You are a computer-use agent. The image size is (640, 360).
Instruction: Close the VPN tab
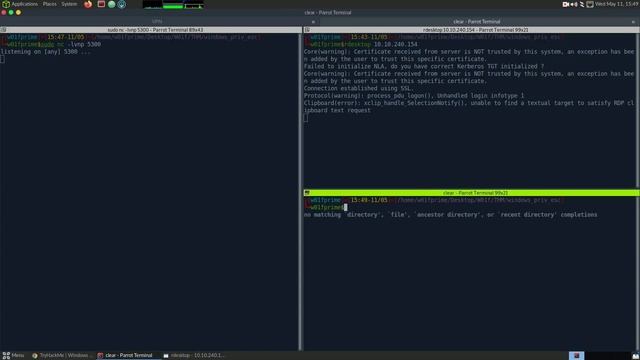pyautogui.click(x=313, y=22)
